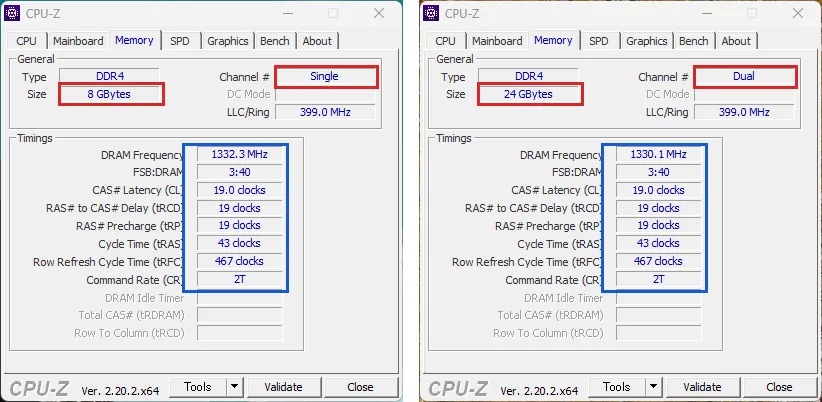This screenshot has width=822, height=402.
Task: Click the 8 GBytes size field
Action: [109, 94]
